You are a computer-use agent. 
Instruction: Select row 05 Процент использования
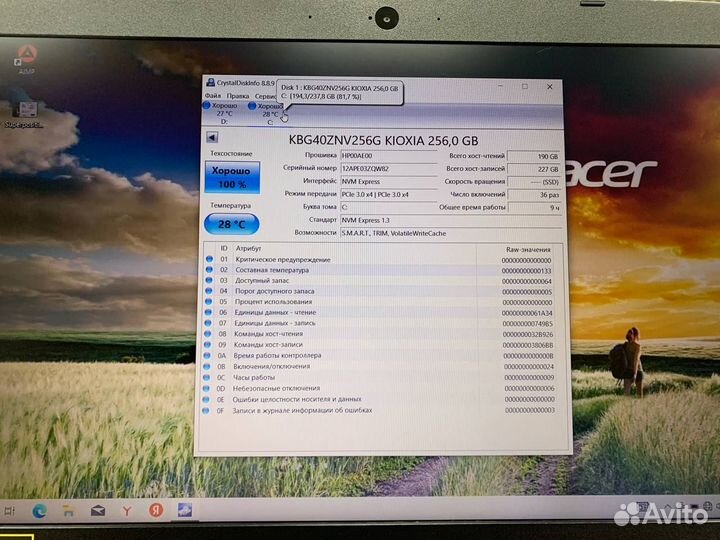point(379,302)
